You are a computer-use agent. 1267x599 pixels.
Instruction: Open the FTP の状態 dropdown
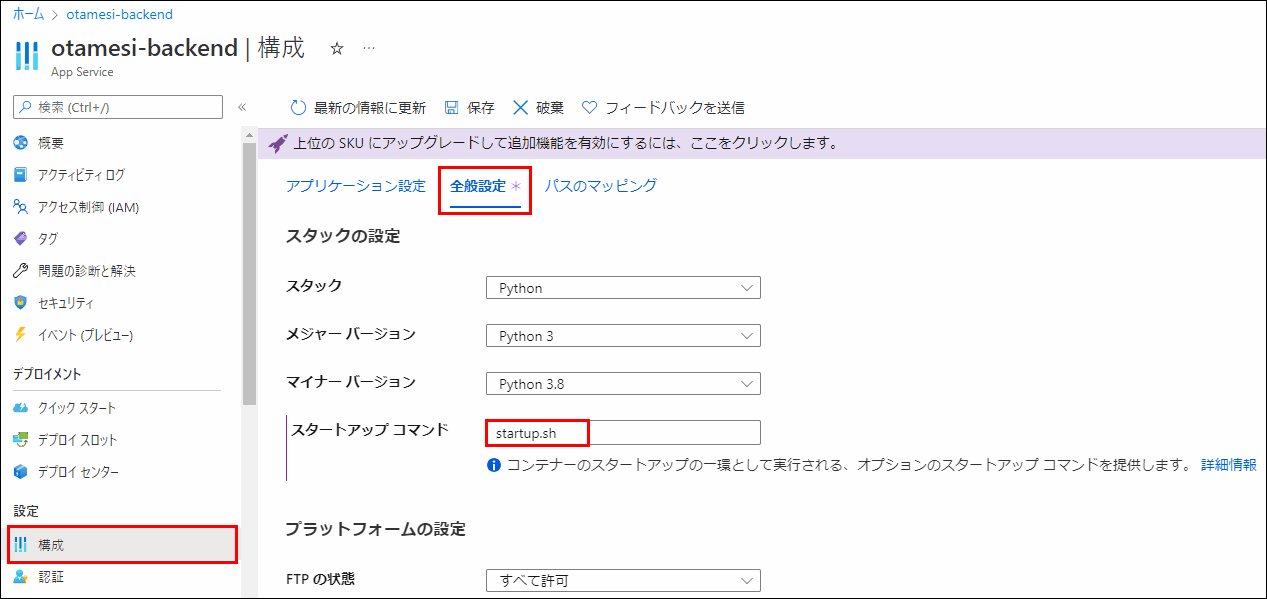coord(623,580)
